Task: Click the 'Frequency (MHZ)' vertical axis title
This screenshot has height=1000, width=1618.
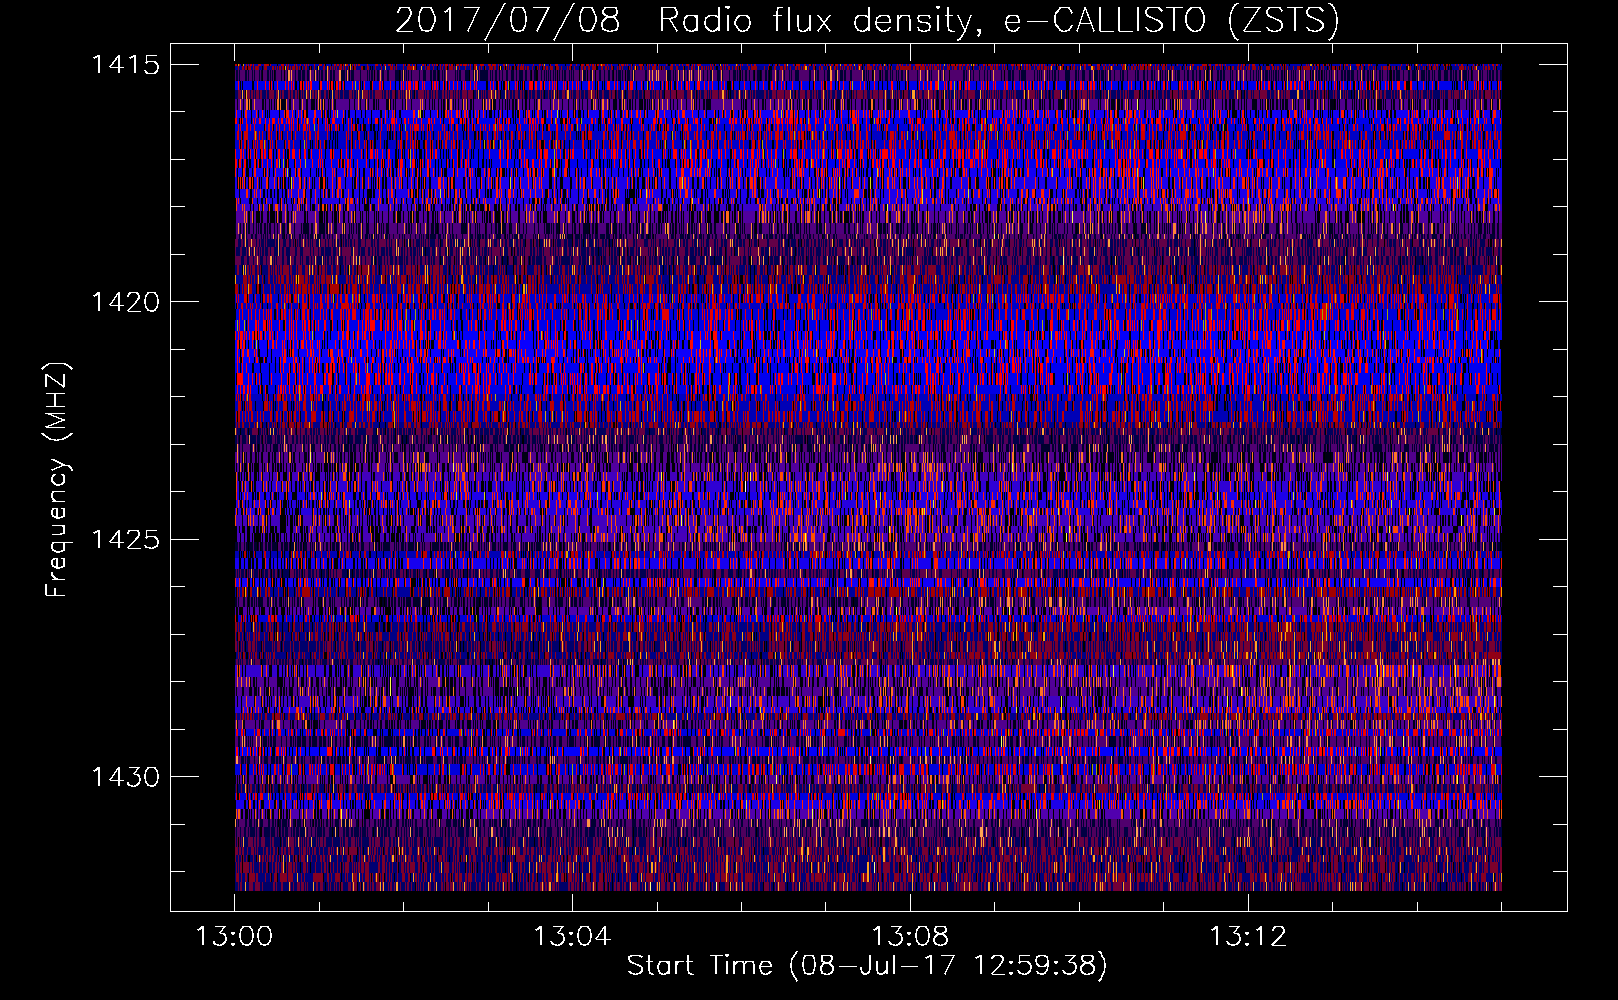Action: tap(57, 480)
